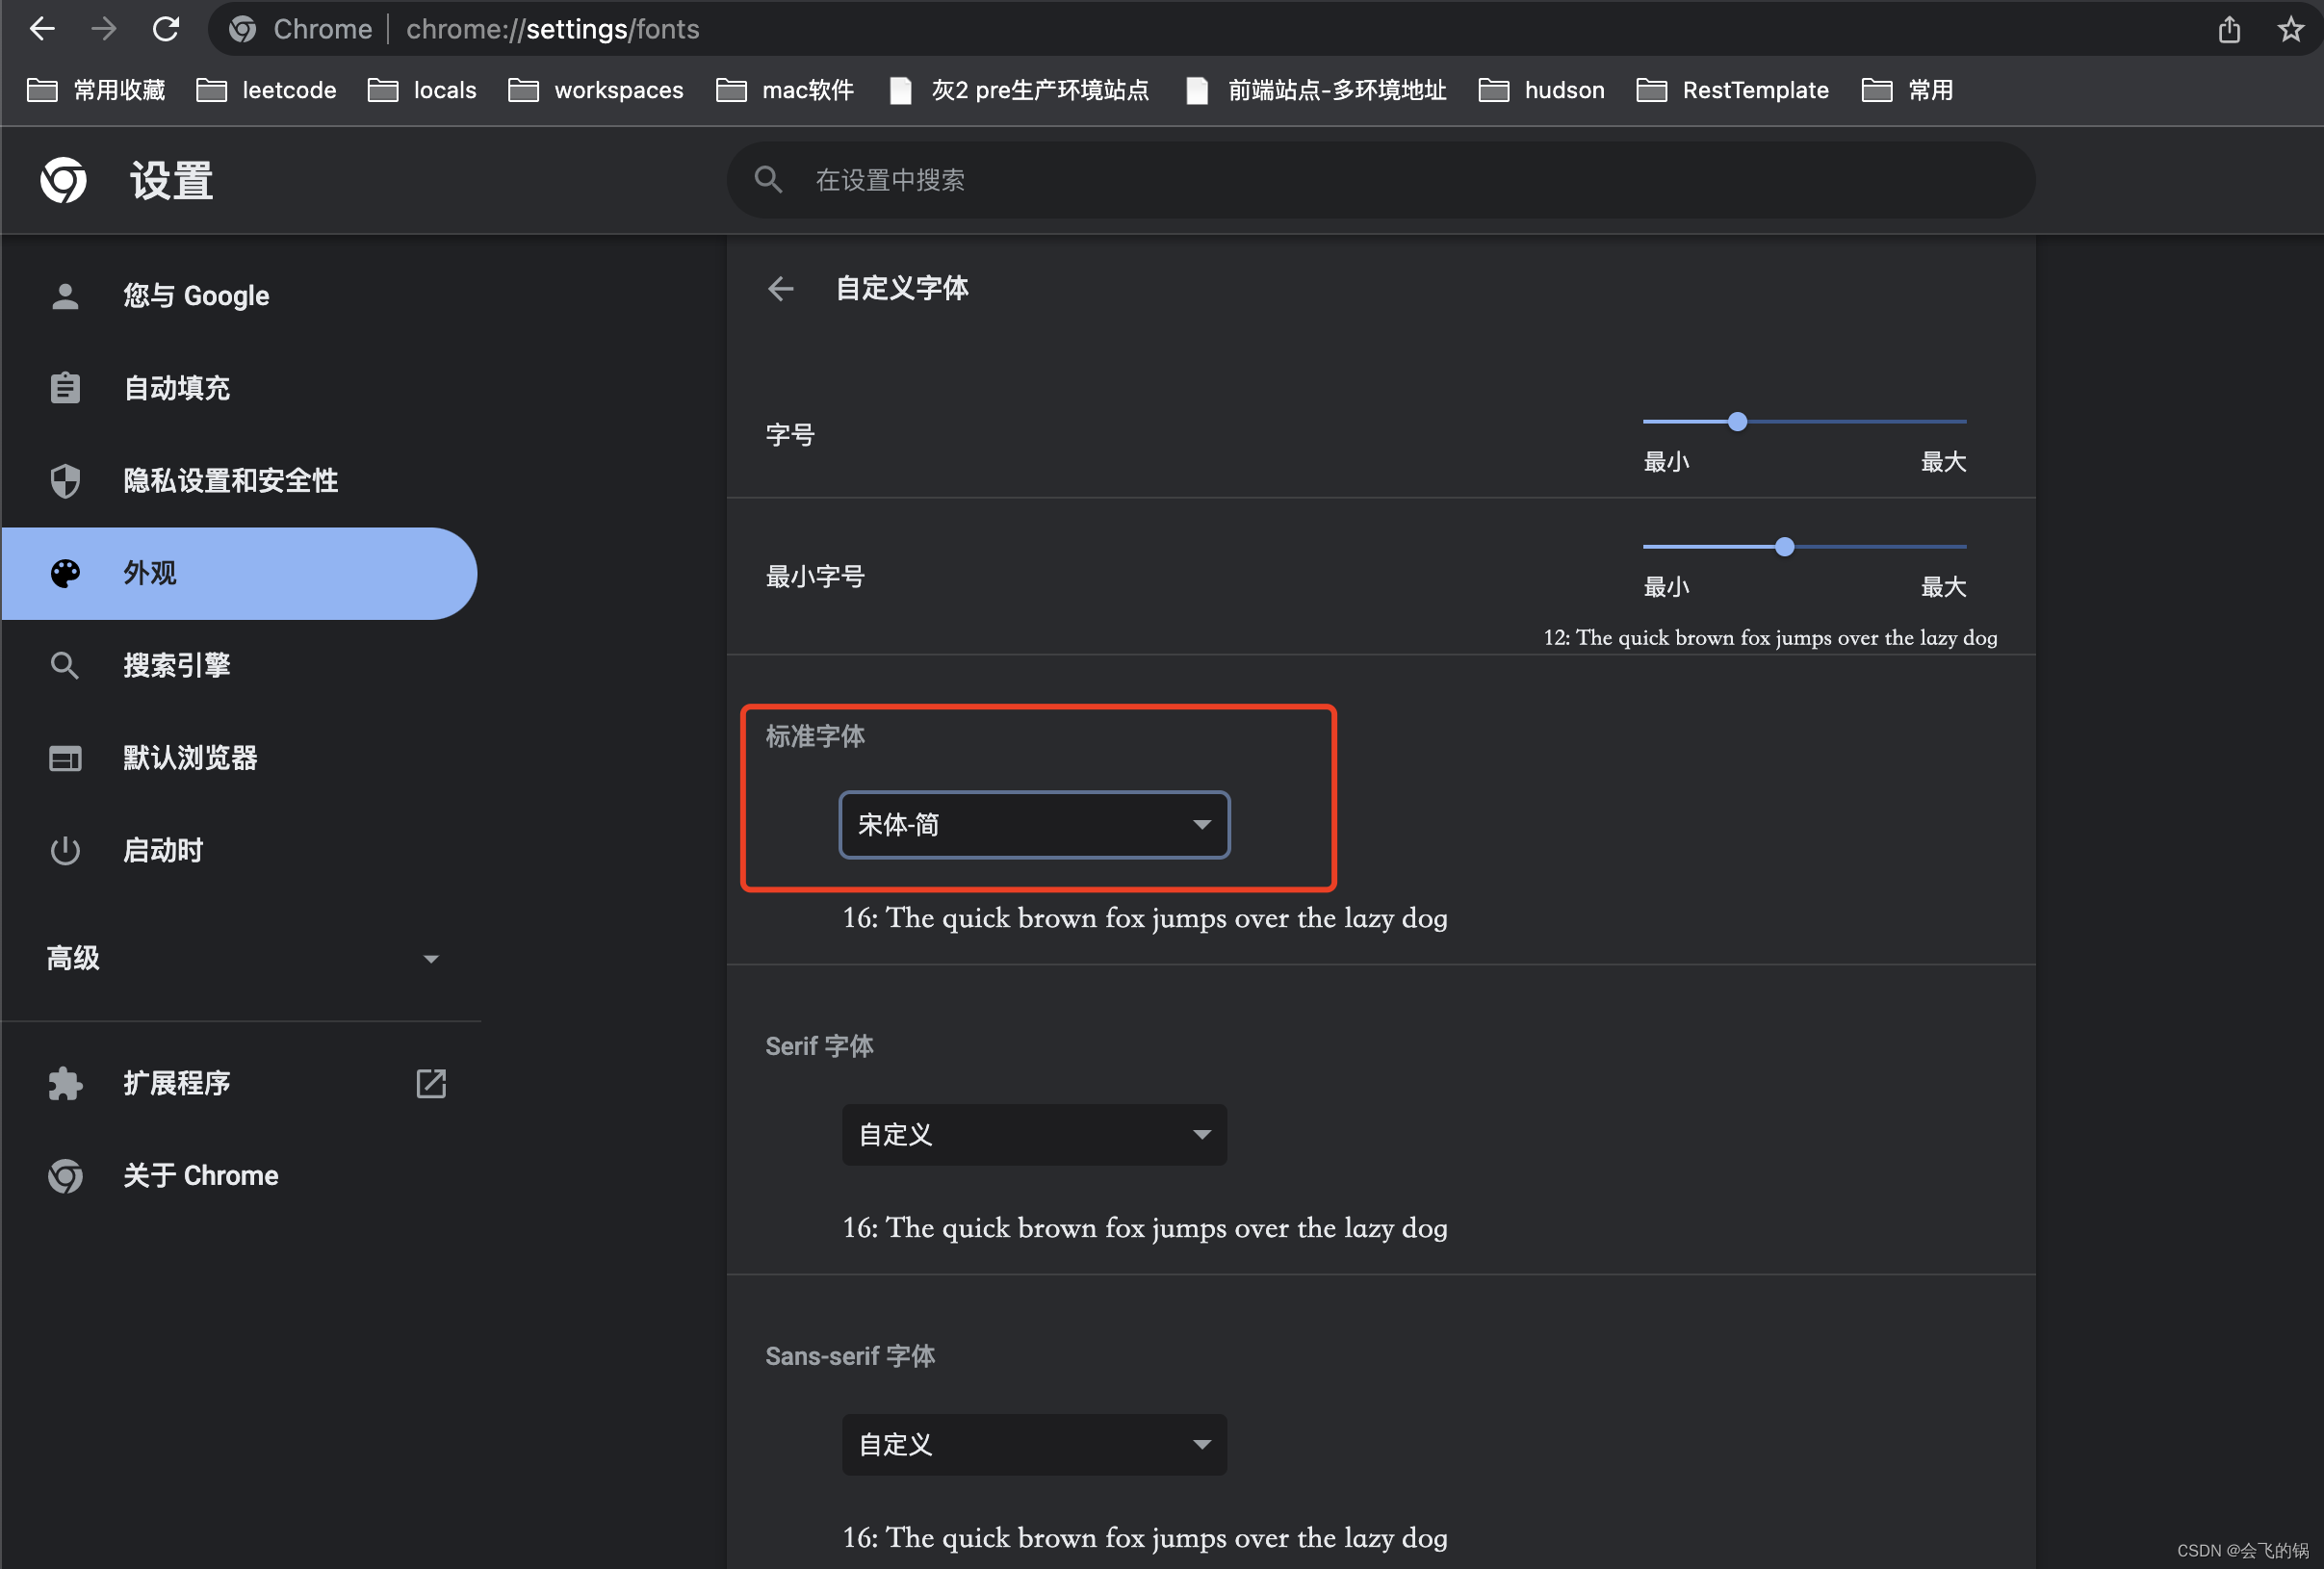Click the Chrome logo next to 设置
Viewport: 2324px width, 1569px height.
(x=64, y=181)
